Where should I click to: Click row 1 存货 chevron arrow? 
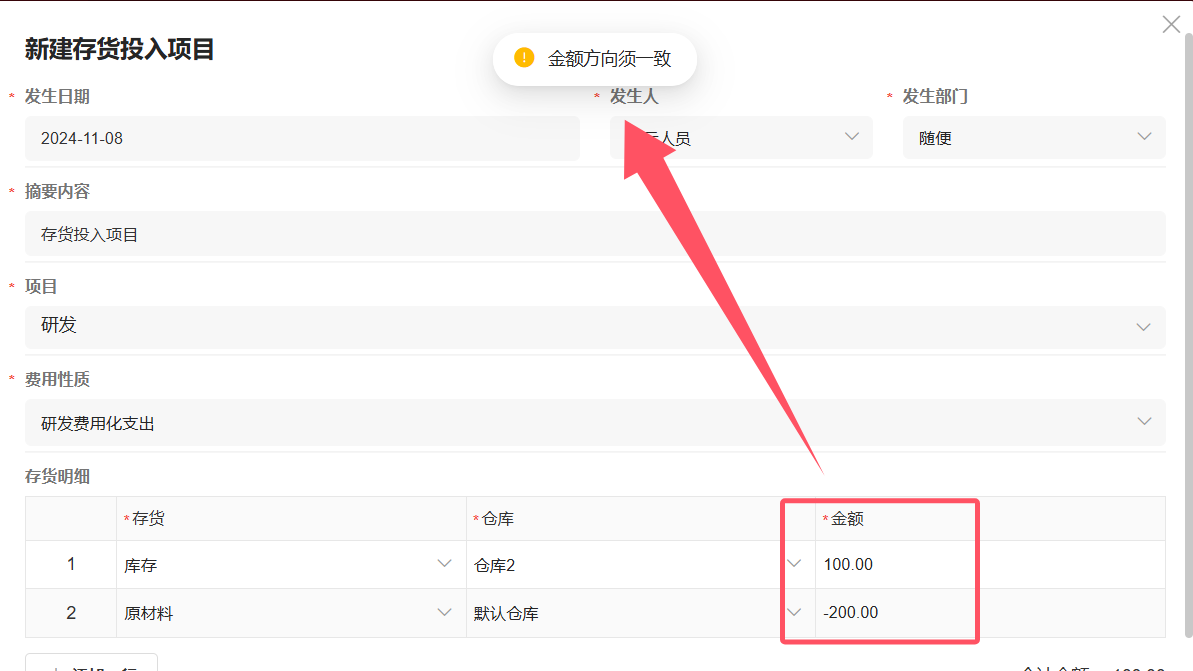click(445, 564)
